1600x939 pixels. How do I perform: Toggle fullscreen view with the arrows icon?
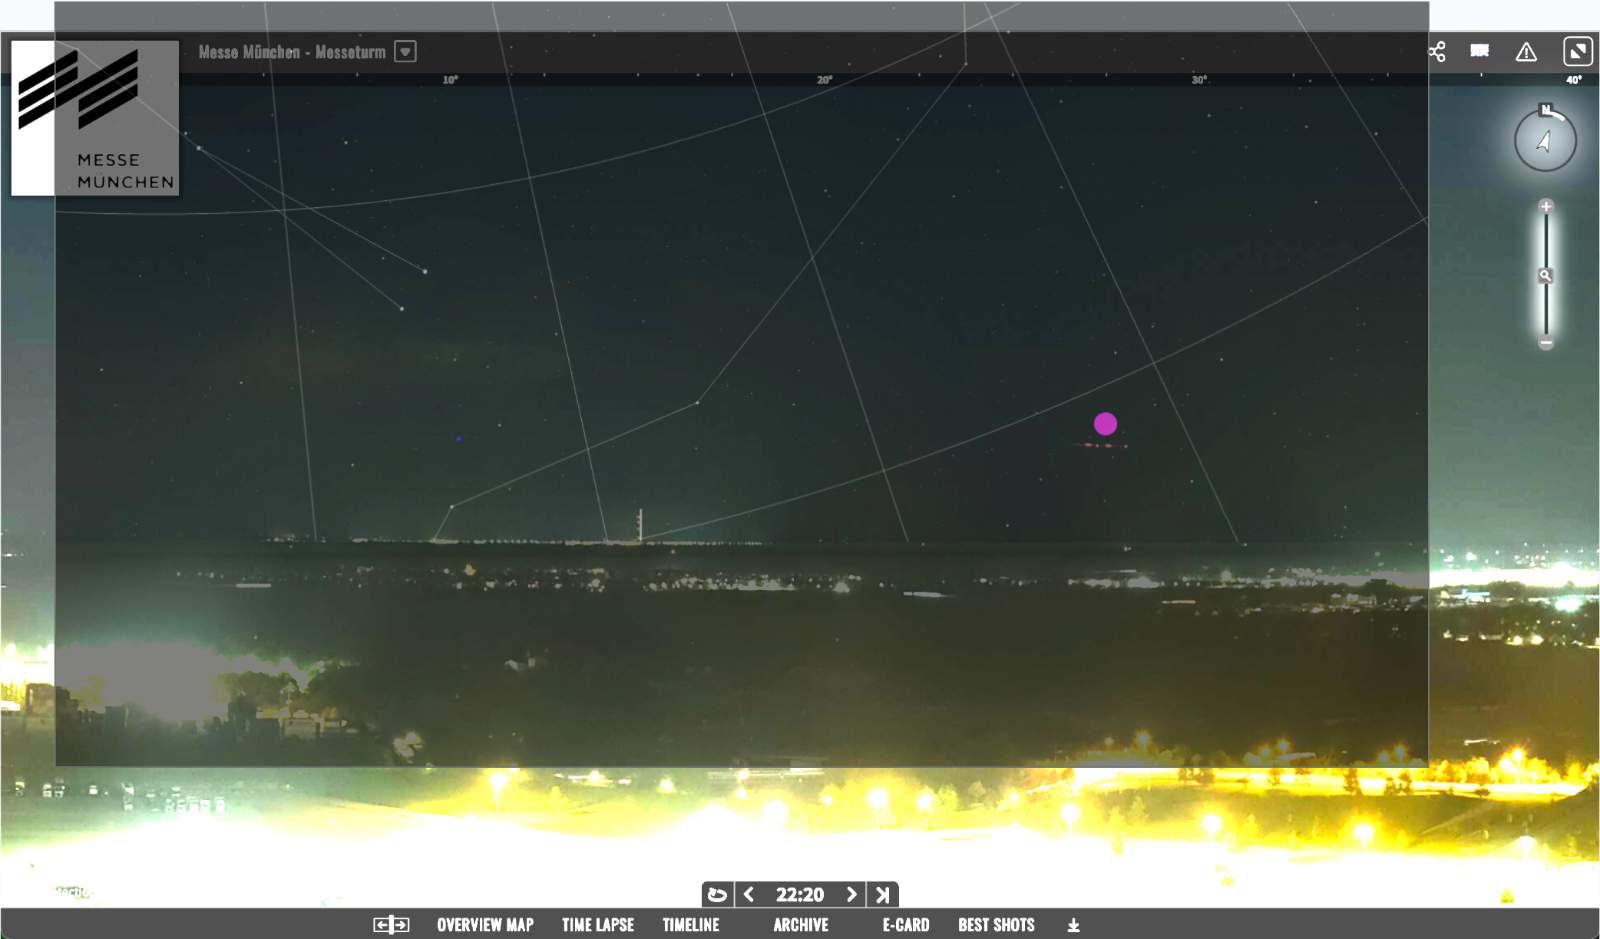1577,52
